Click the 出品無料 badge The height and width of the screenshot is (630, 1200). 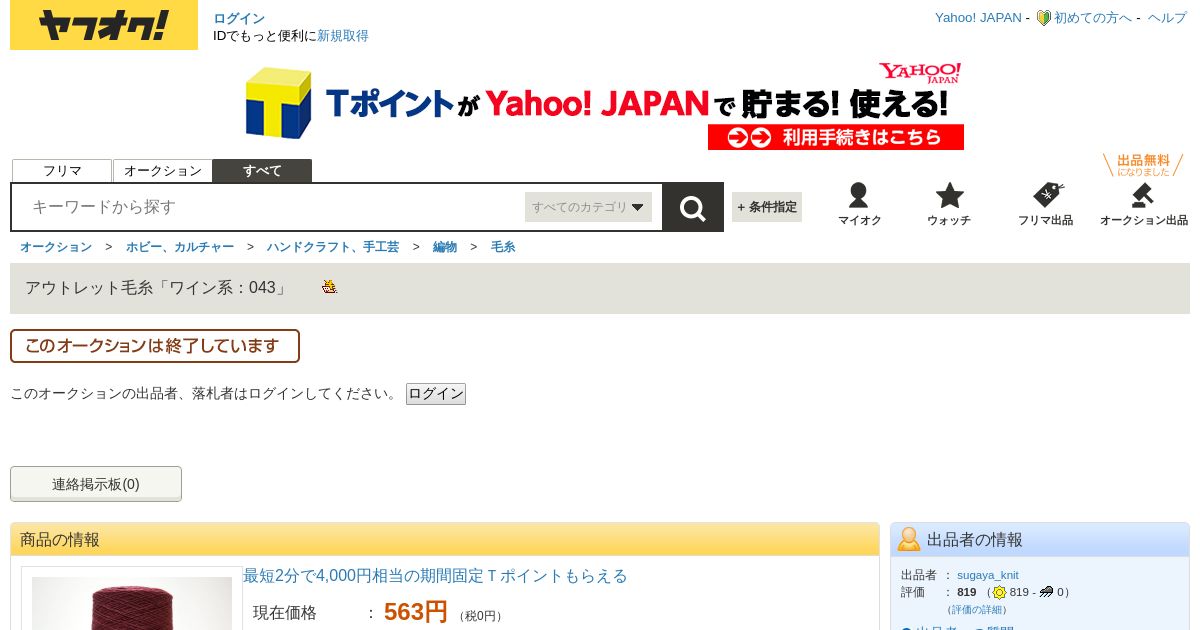coord(1143,165)
